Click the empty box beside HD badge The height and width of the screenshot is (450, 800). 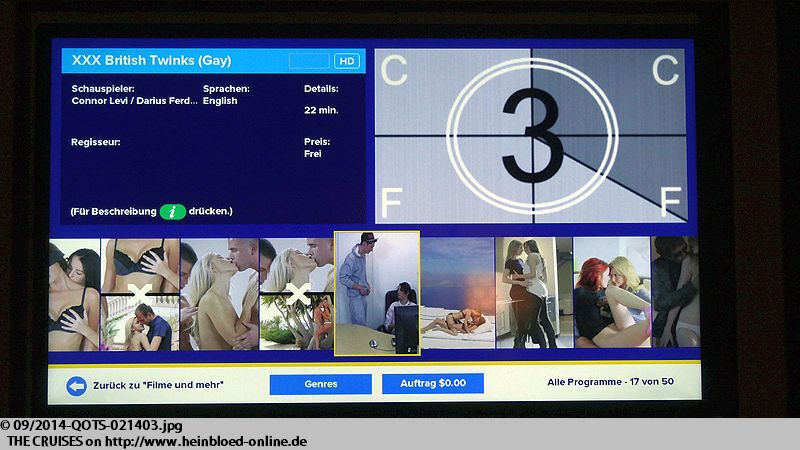pos(309,61)
